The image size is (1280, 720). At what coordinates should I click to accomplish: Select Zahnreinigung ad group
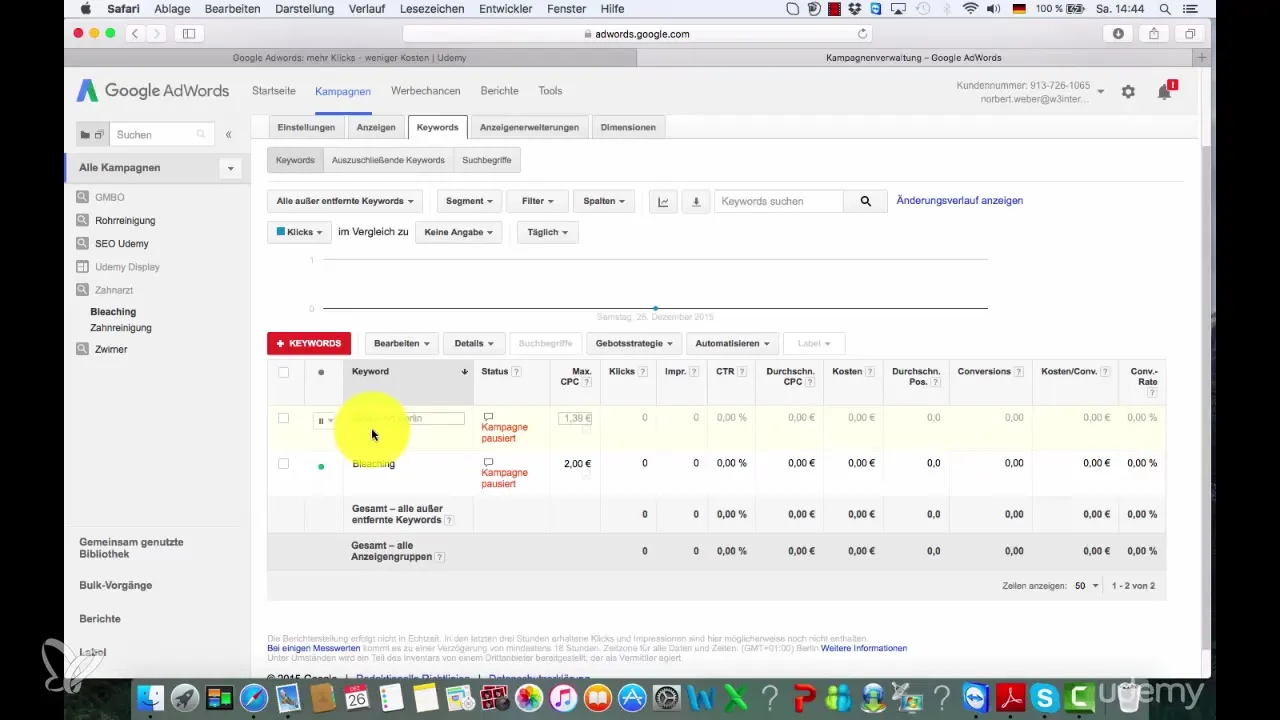point(121,327)
